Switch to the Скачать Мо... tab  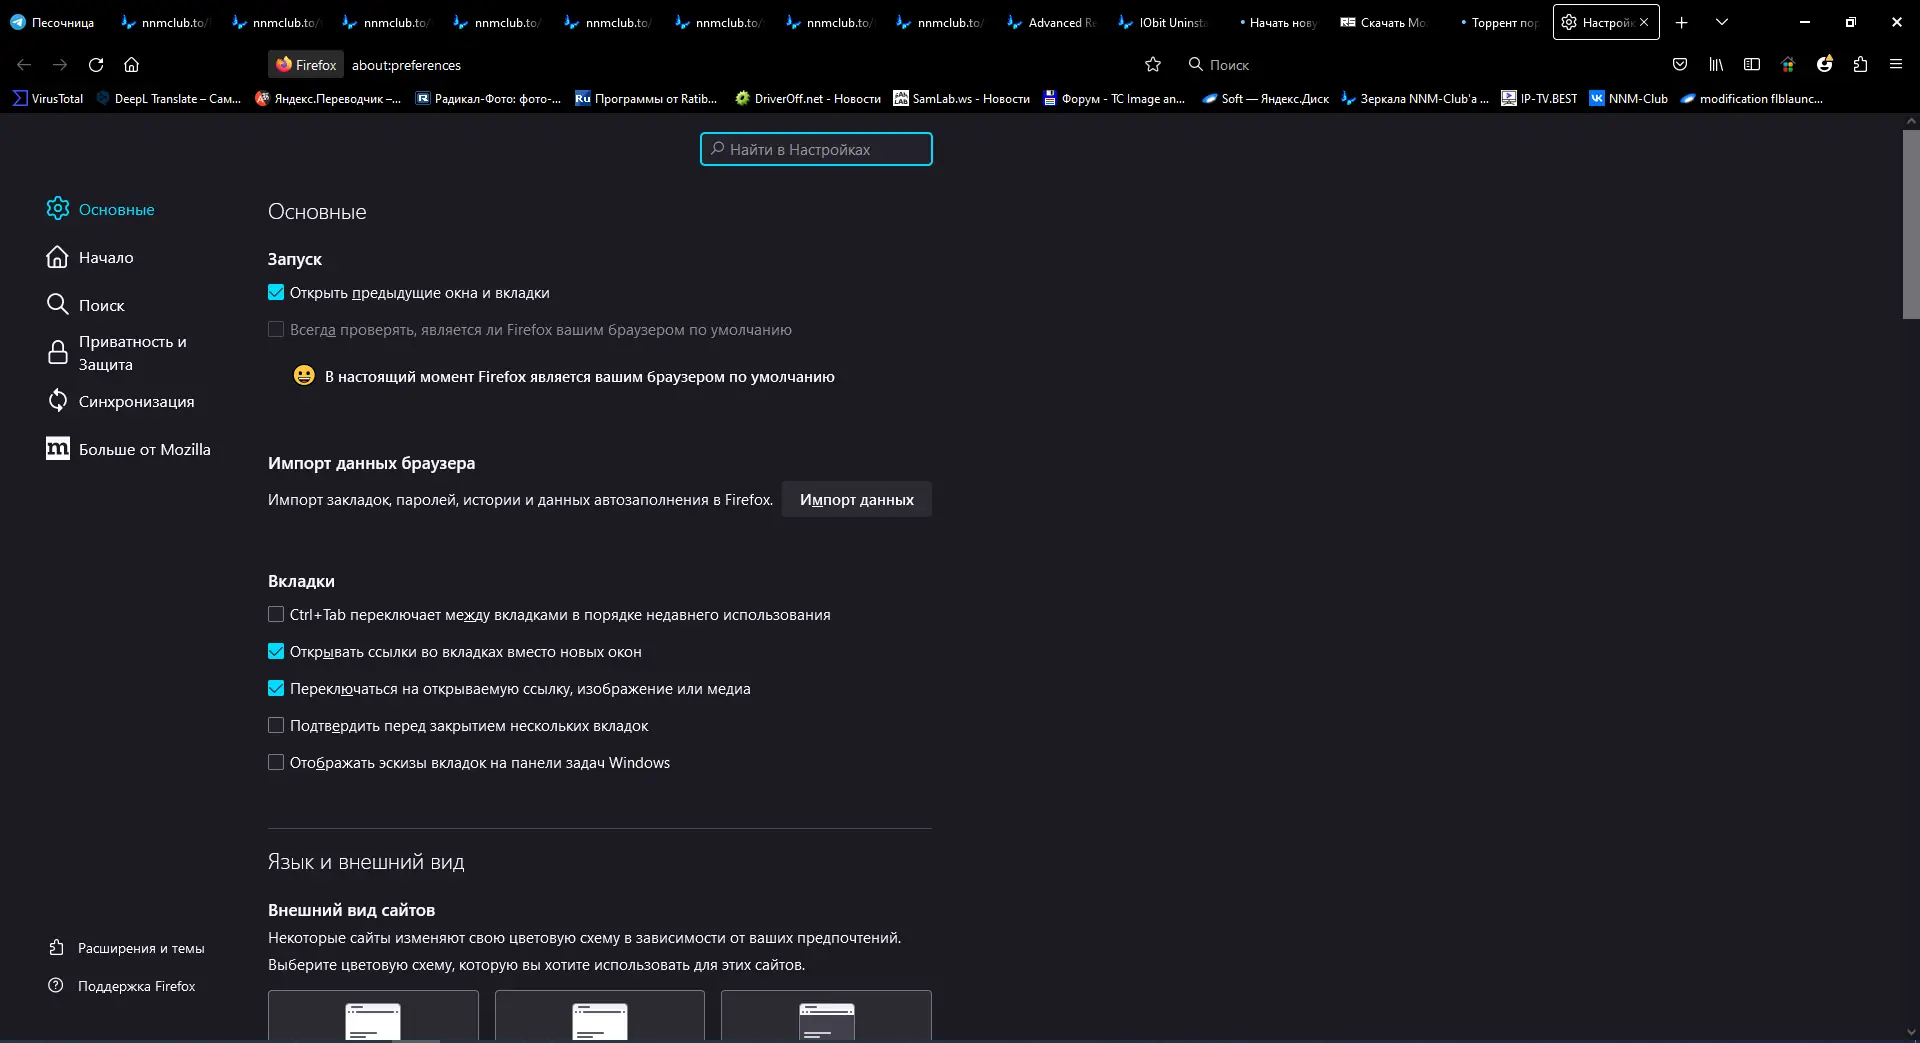(1386, 22)
